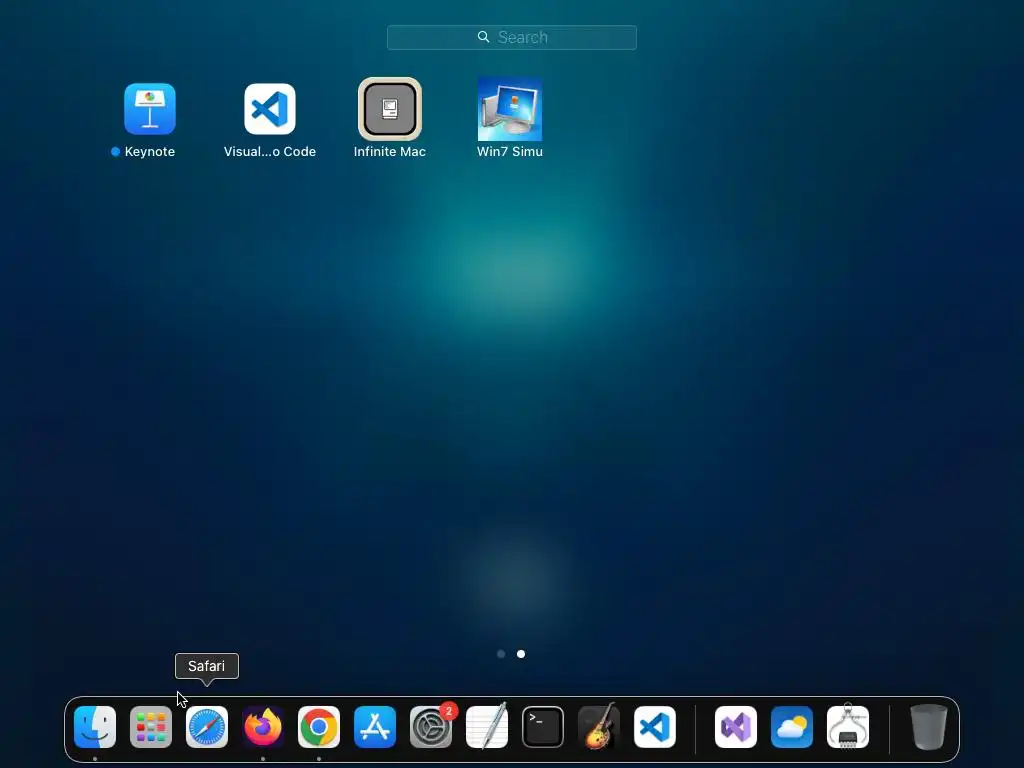1024x768 pixels.
Task: Open Visual Studio Code in the Dock
Action: pos(655,727)
